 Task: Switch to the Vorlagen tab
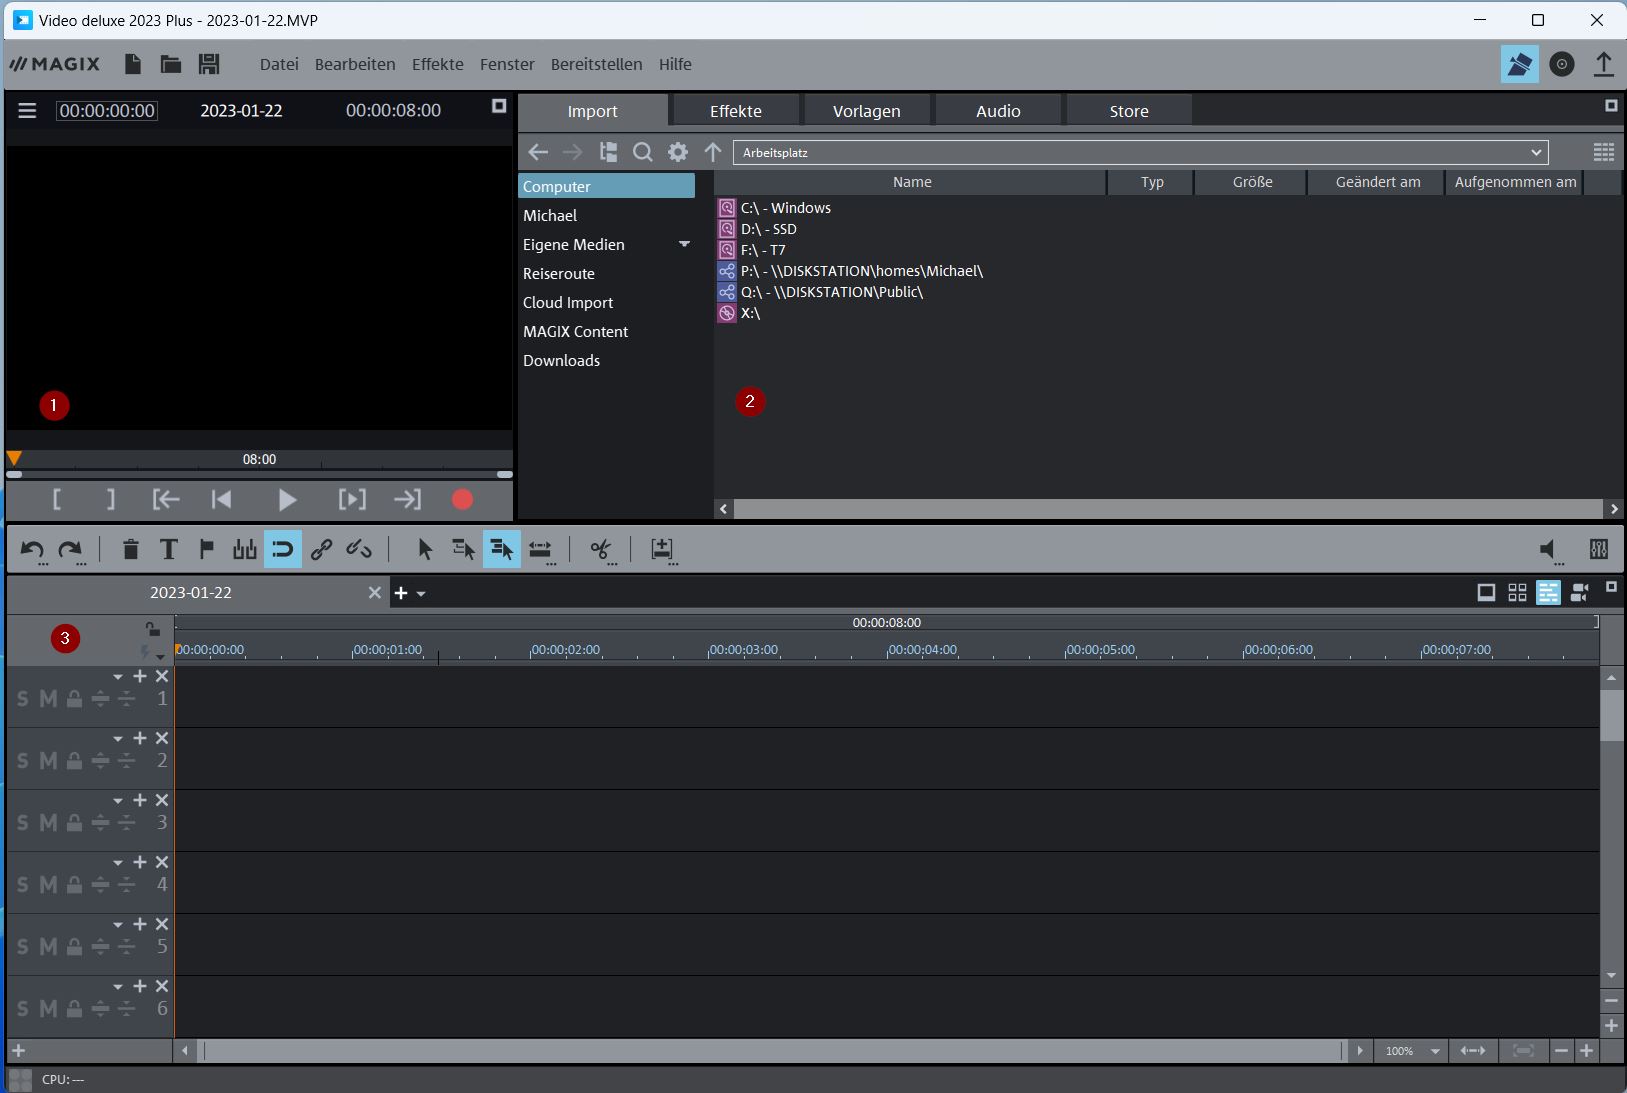pyautogui.click(x=866, y=111)
